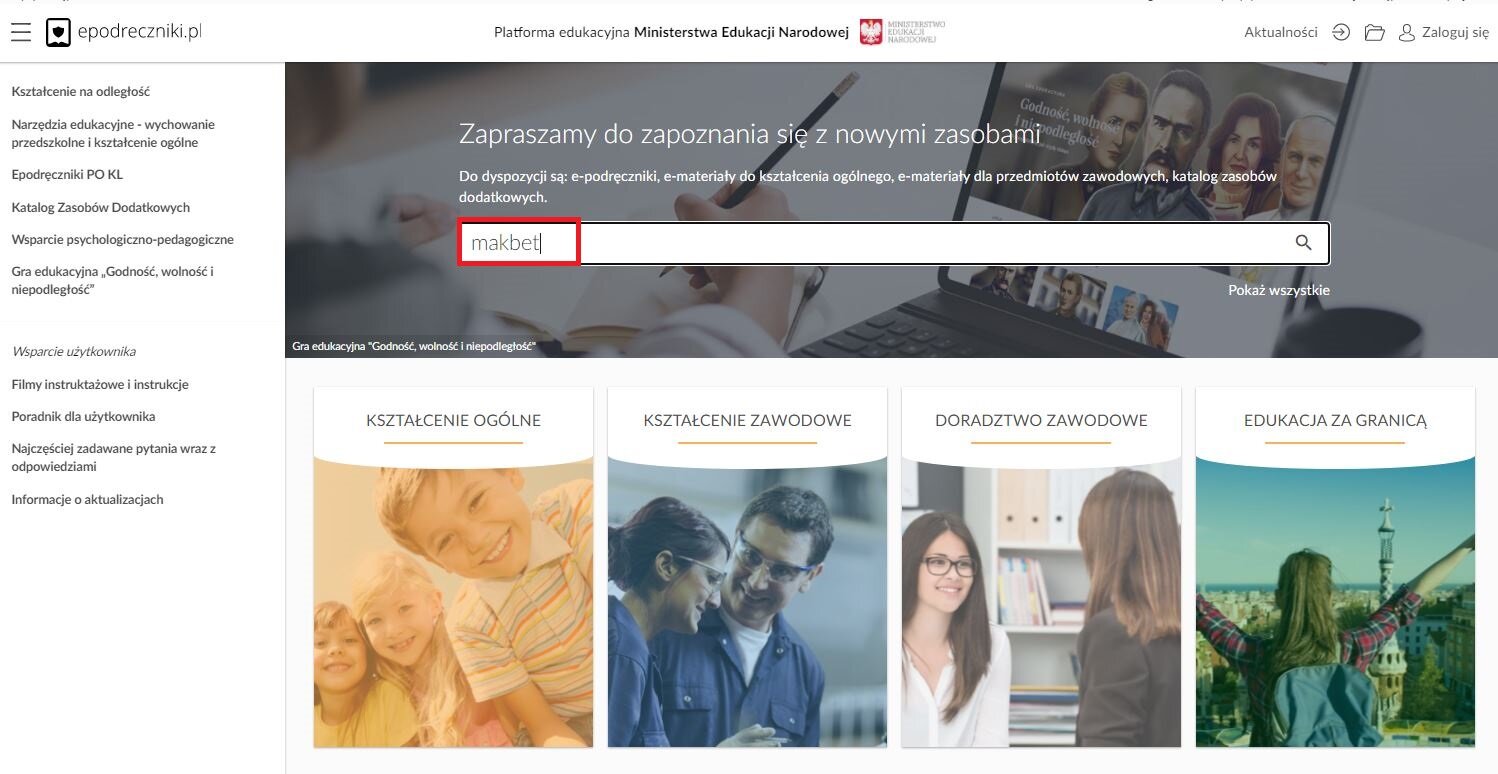Open the Kształcenie ogólne tile

453,567
